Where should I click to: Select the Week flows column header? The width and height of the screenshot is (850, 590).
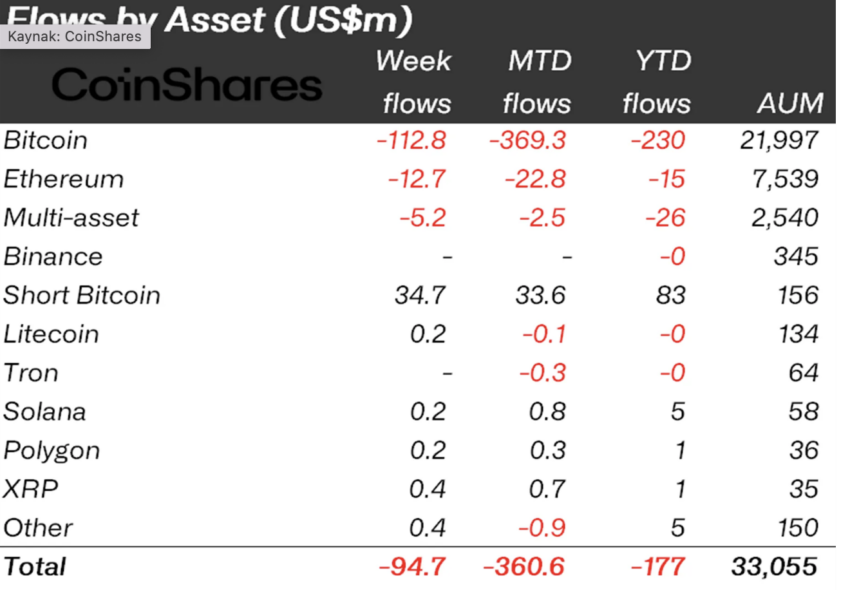pos(414,82)
